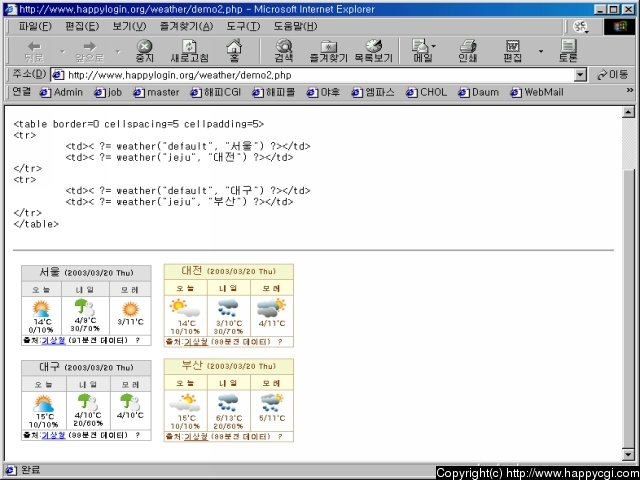The image size is (640, 480).
Task: Open the 파일(F) menu
Action: [35, 27]
